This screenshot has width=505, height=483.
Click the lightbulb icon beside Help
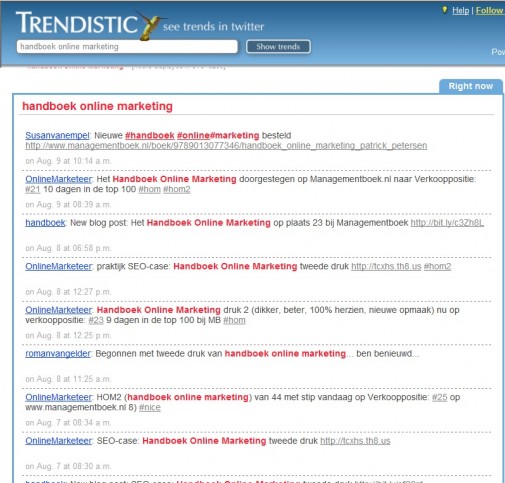coord(445,10)
